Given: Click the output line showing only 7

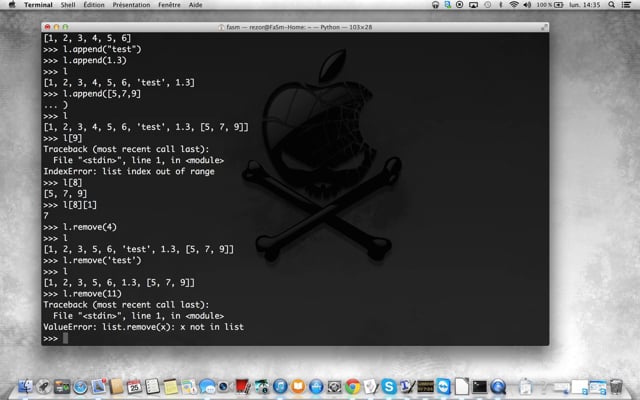Looking at the screenshot, I should (x=46, y=216).
